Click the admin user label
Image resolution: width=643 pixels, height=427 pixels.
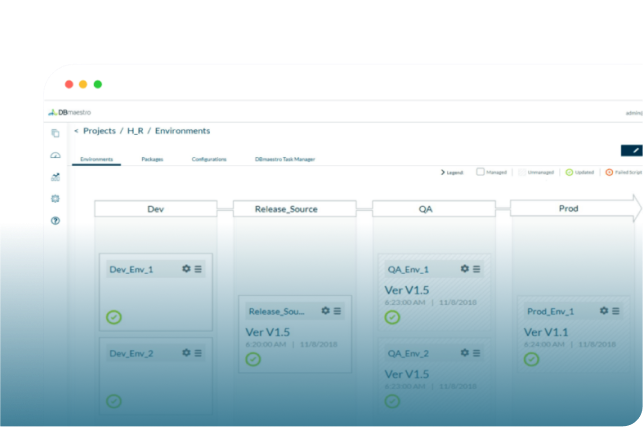click(634, 113)
